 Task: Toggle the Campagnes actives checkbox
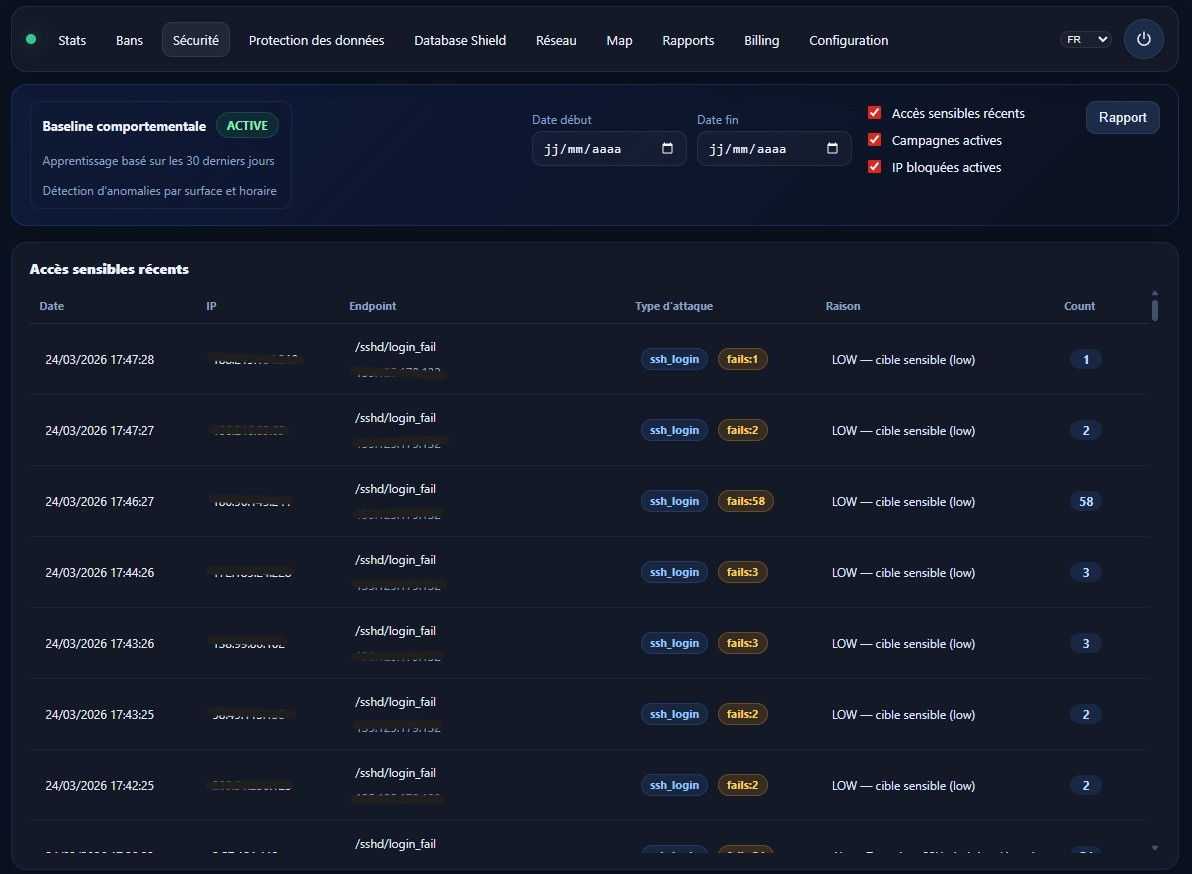(875, 141)
